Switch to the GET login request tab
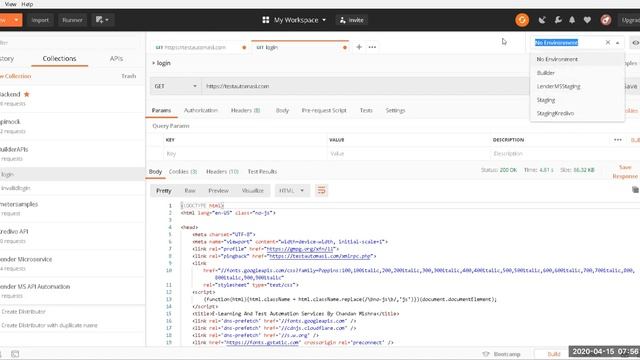 pos(300,47)
